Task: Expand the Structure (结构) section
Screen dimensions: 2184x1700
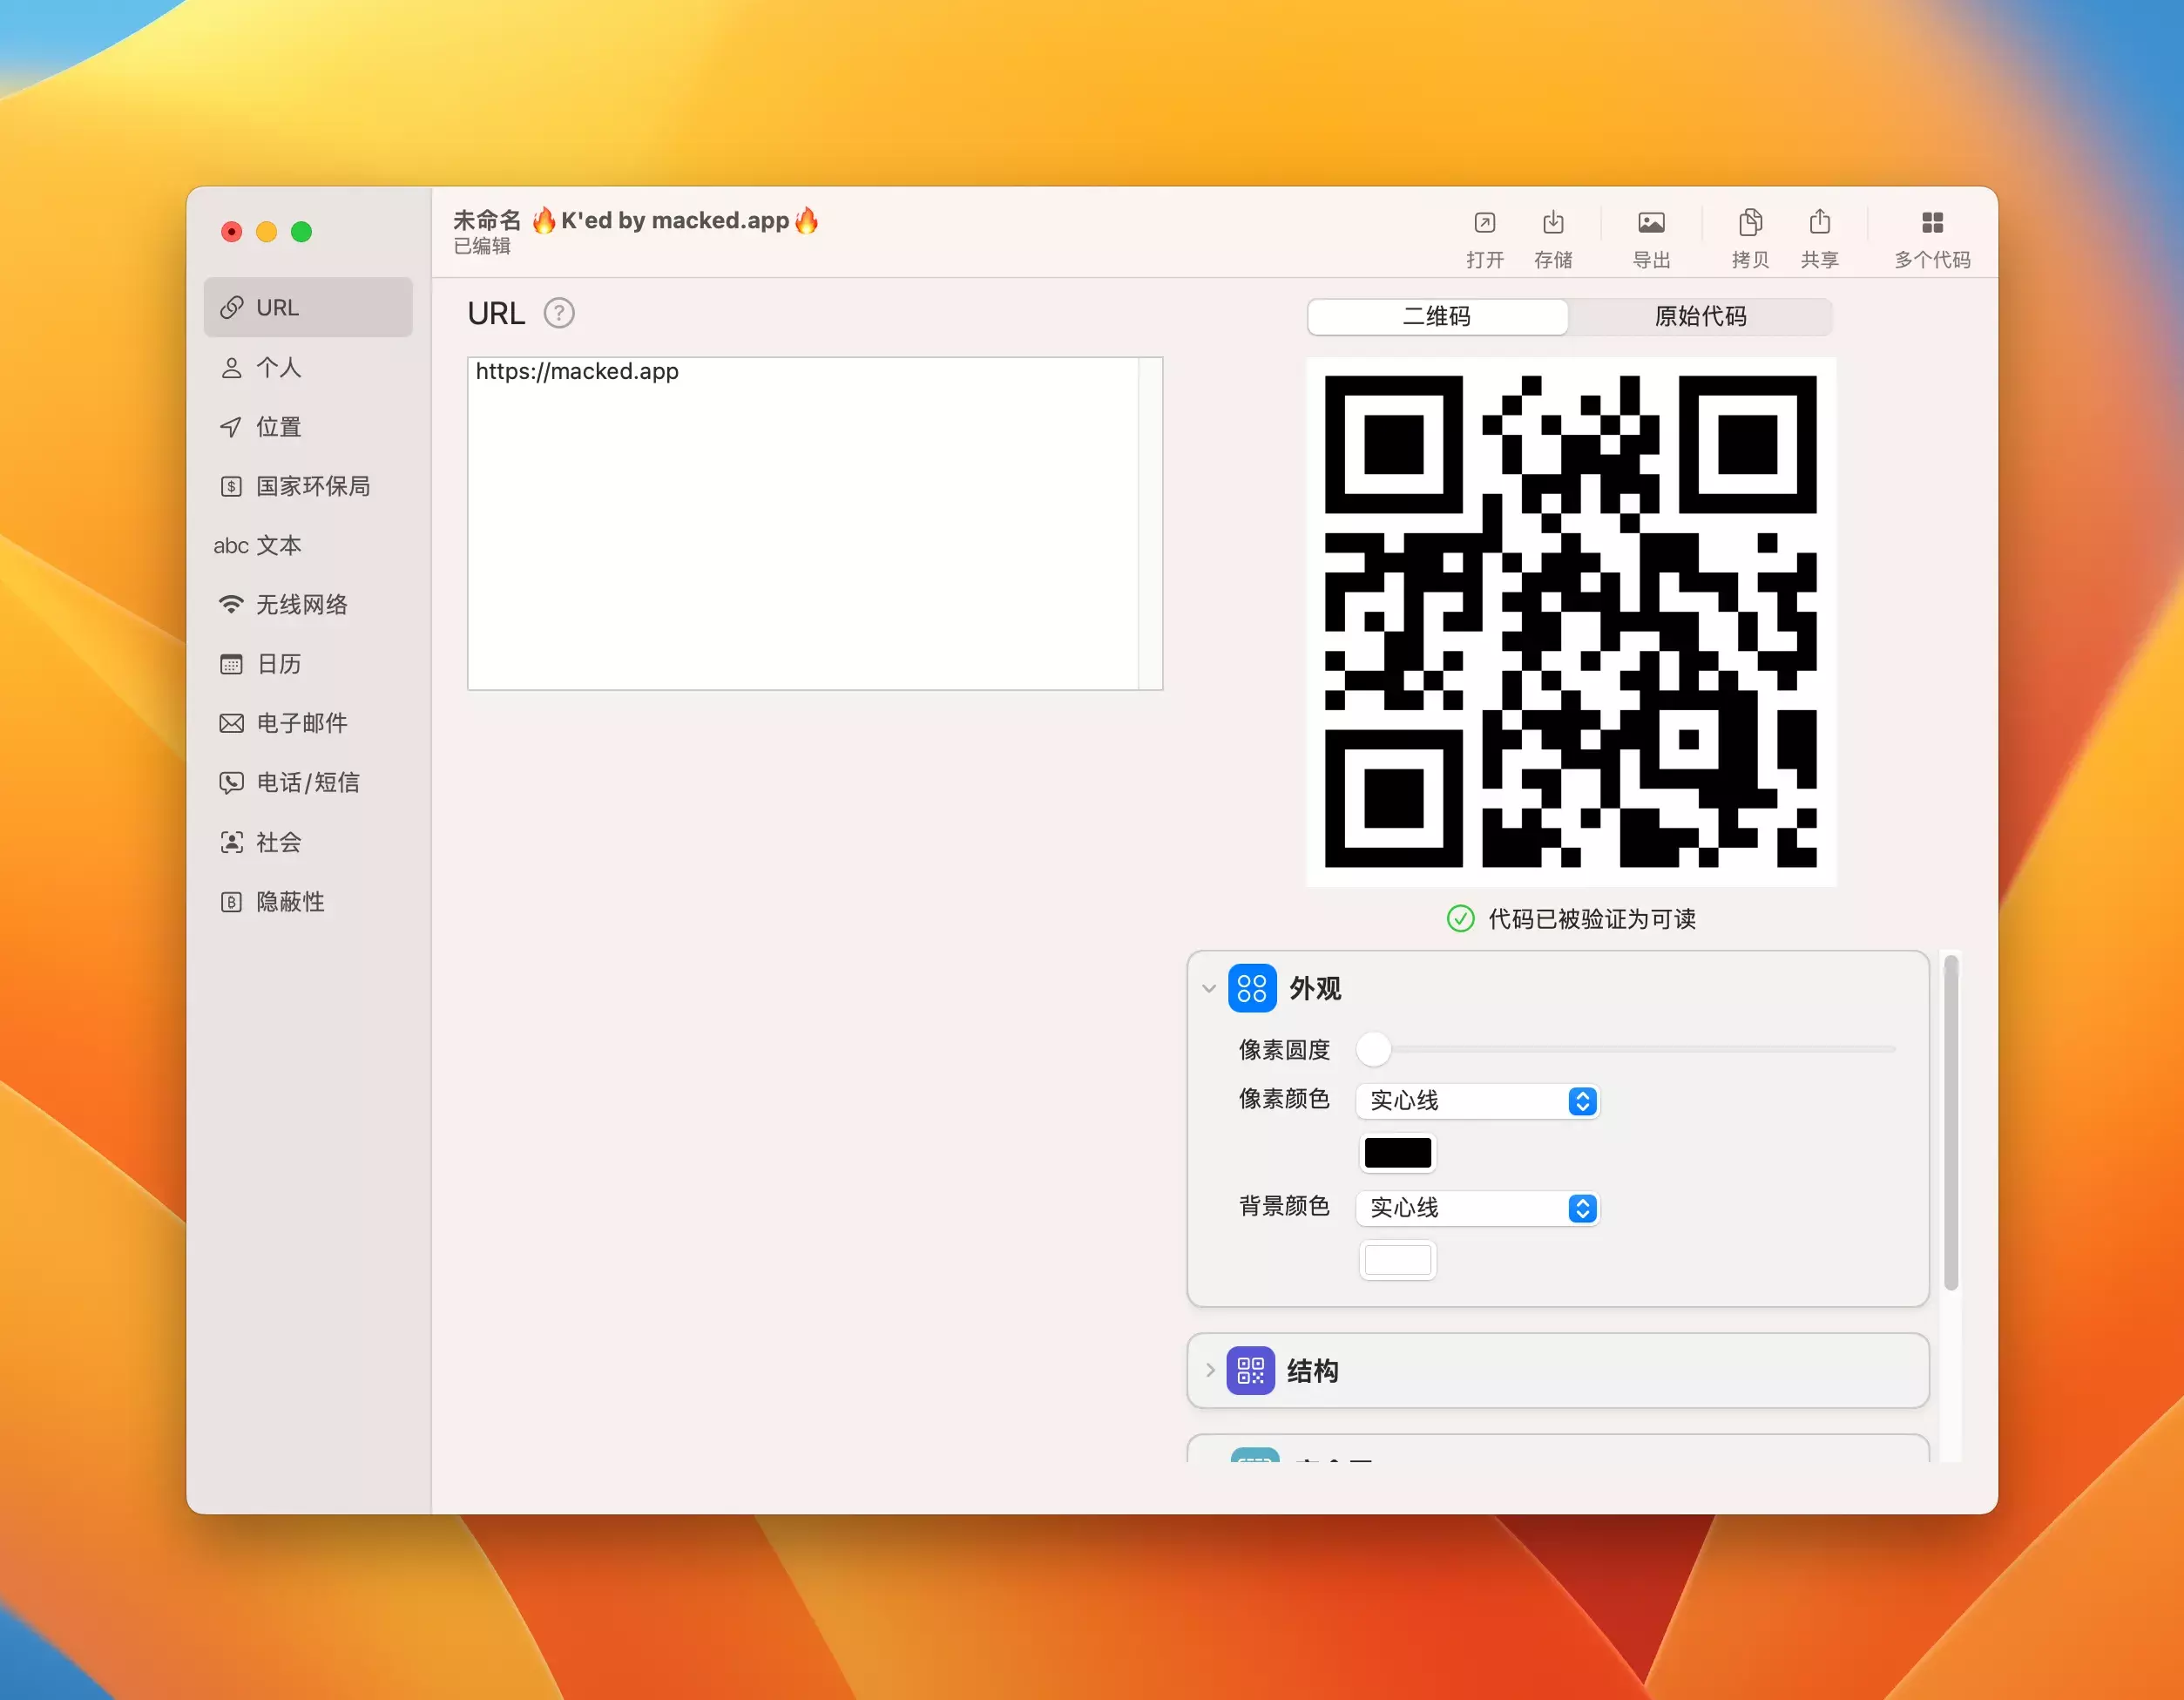Action: (1209, 1370)
